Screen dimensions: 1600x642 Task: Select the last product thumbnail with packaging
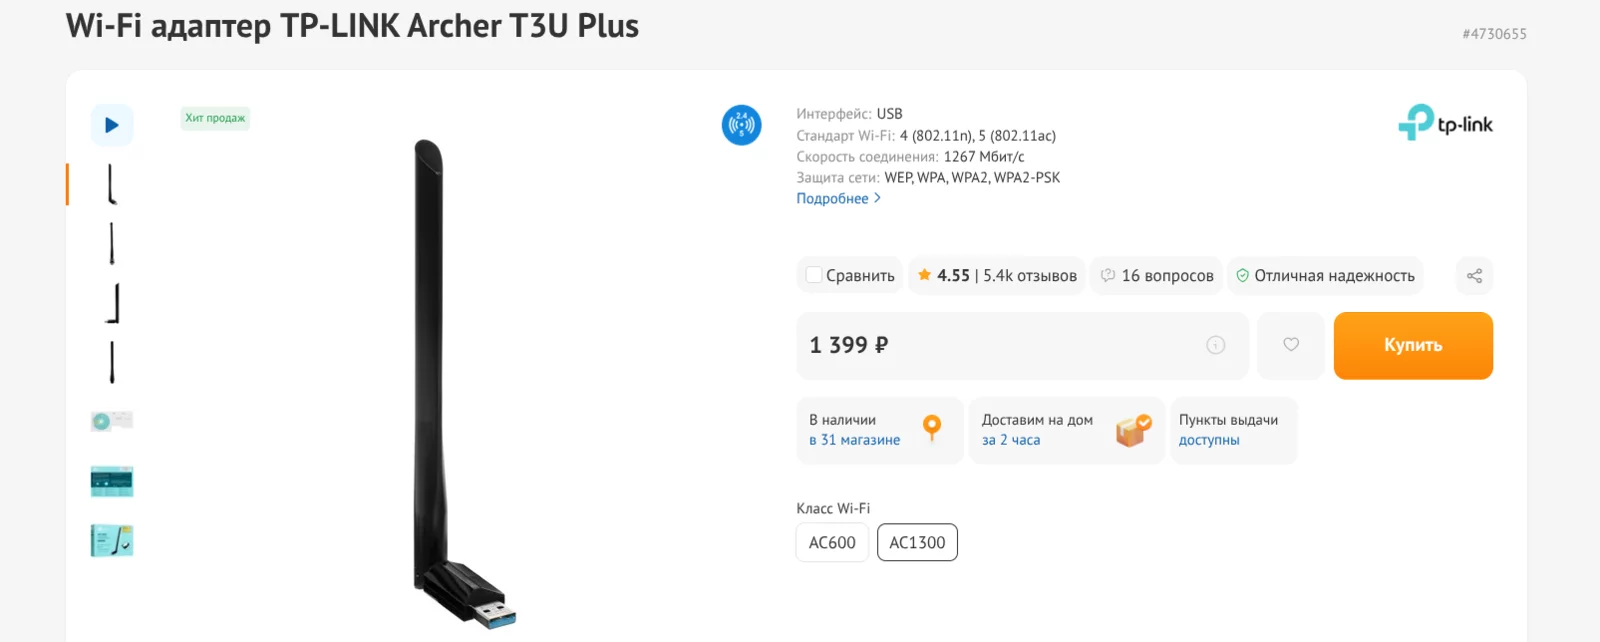pyautogui.click(x=112, y=541)
